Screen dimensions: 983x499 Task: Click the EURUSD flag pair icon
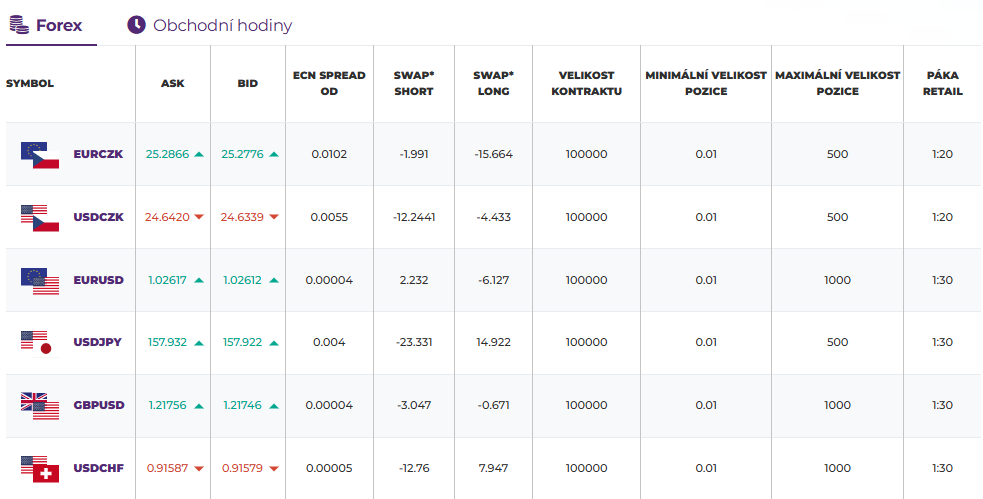pos(40,280)
